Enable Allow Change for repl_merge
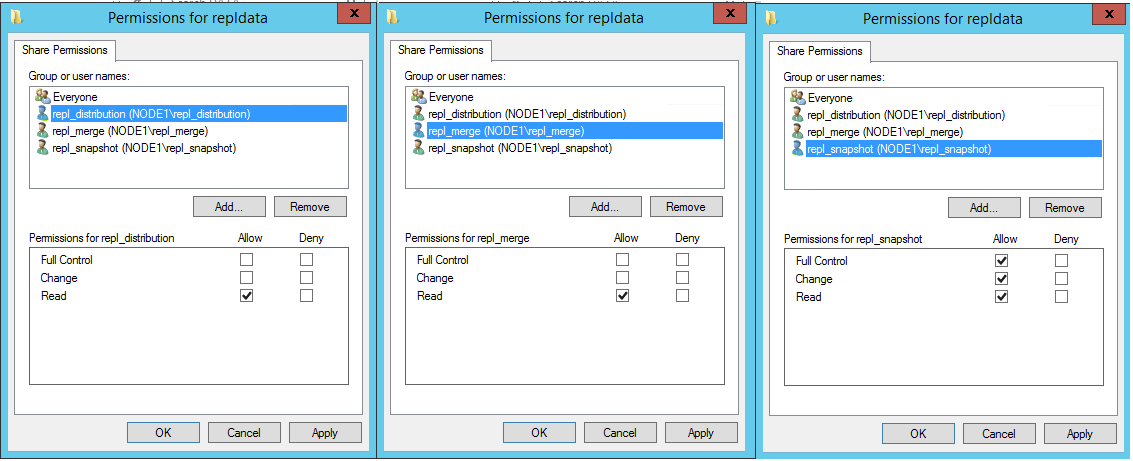This screenshot has height=461, width=1133. coord(623,278)
